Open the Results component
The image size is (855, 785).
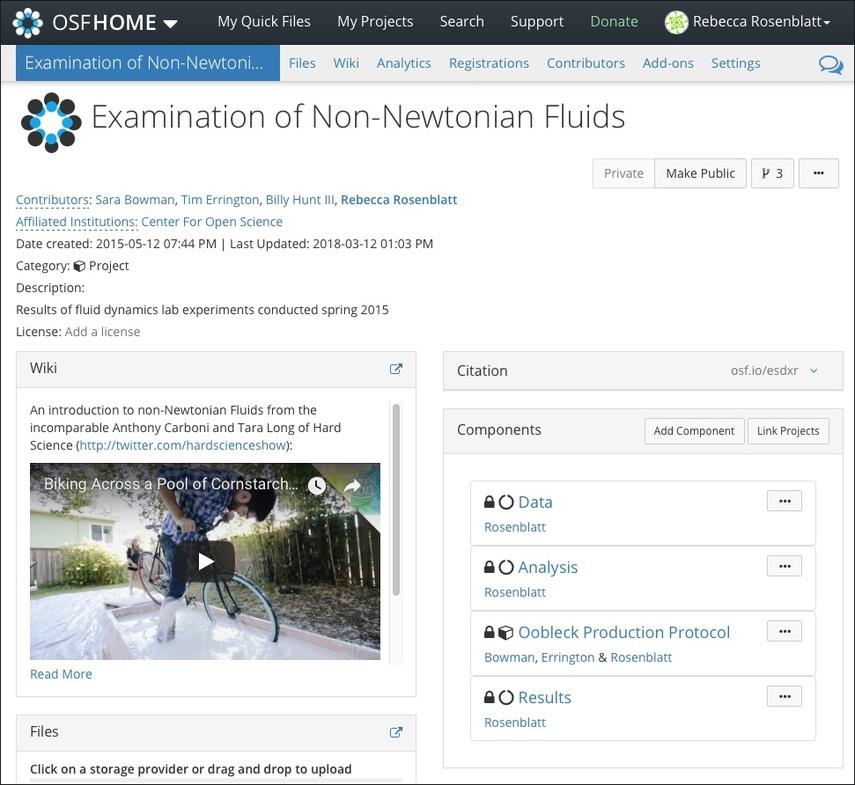pyautogui.click(x=545, y=697)
